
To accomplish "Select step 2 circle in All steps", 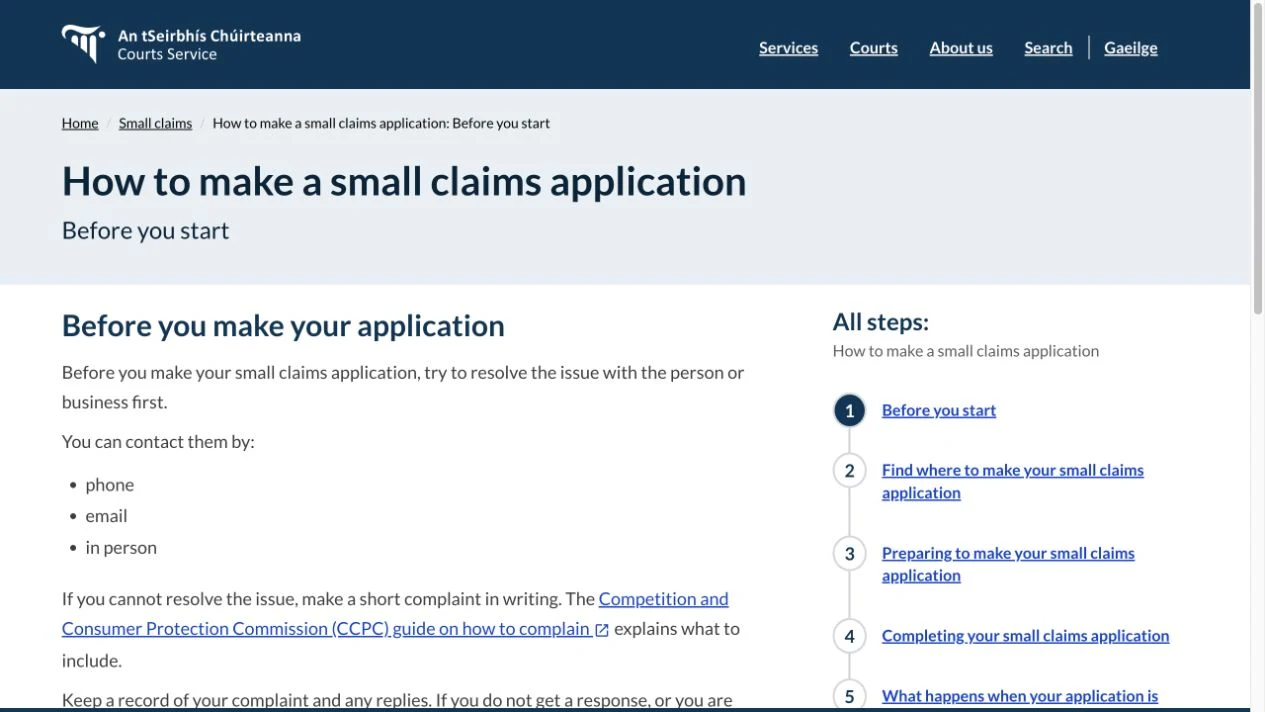I will click(849, 470).
